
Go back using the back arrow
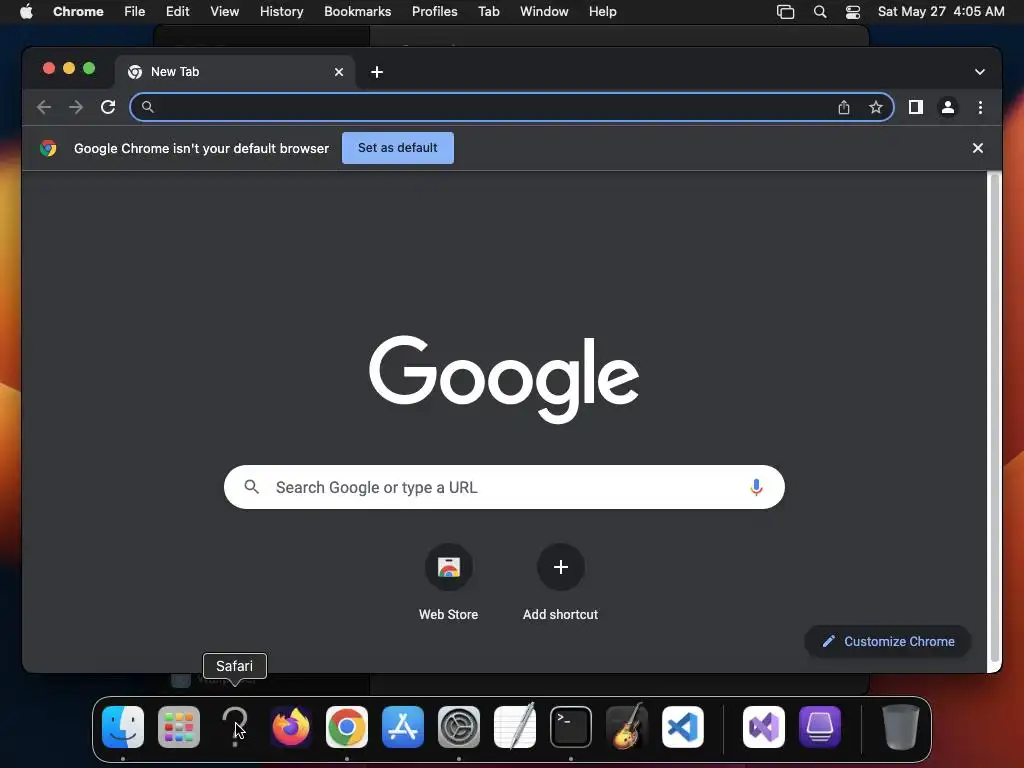44,107
